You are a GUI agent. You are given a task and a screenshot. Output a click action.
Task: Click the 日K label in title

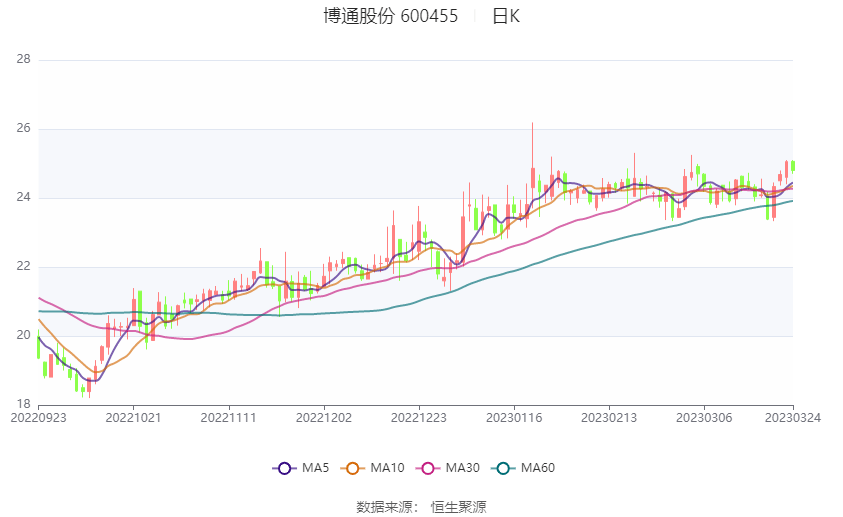[x=506, y=16]
